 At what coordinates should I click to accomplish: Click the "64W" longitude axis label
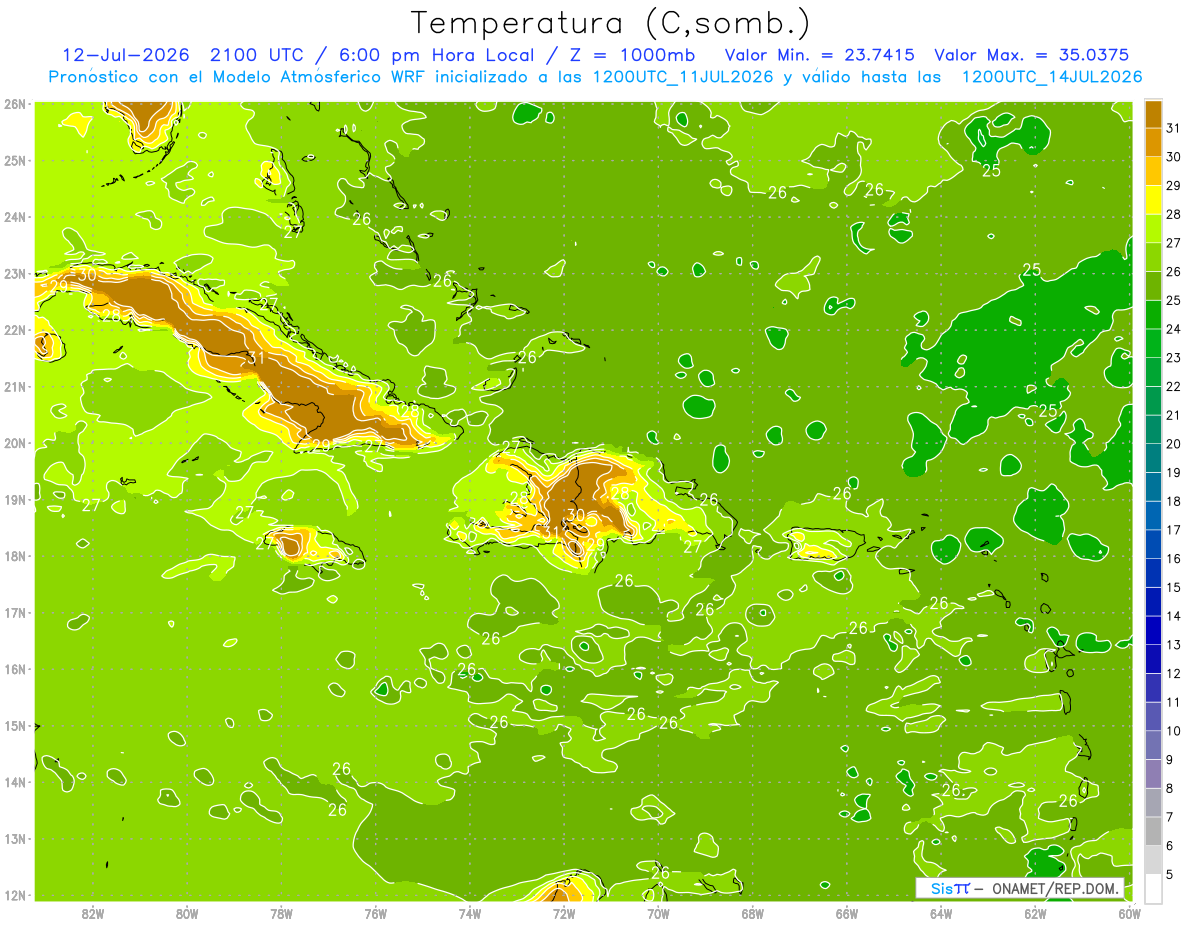(x=941, y=913)
